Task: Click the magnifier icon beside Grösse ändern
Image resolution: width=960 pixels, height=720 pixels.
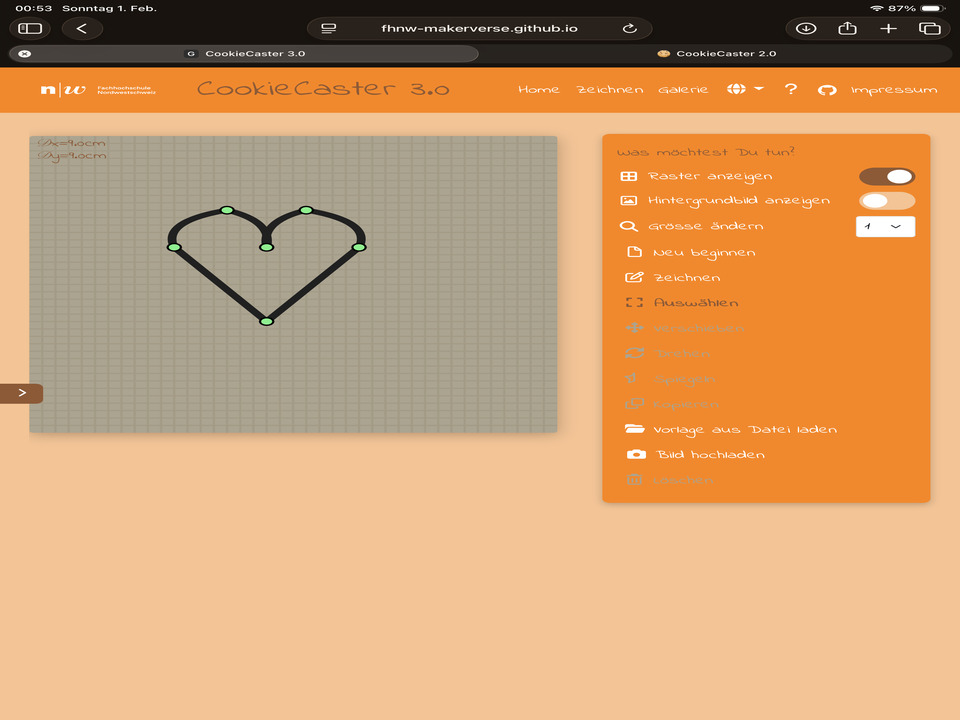Action: click(x=629, y=227)
